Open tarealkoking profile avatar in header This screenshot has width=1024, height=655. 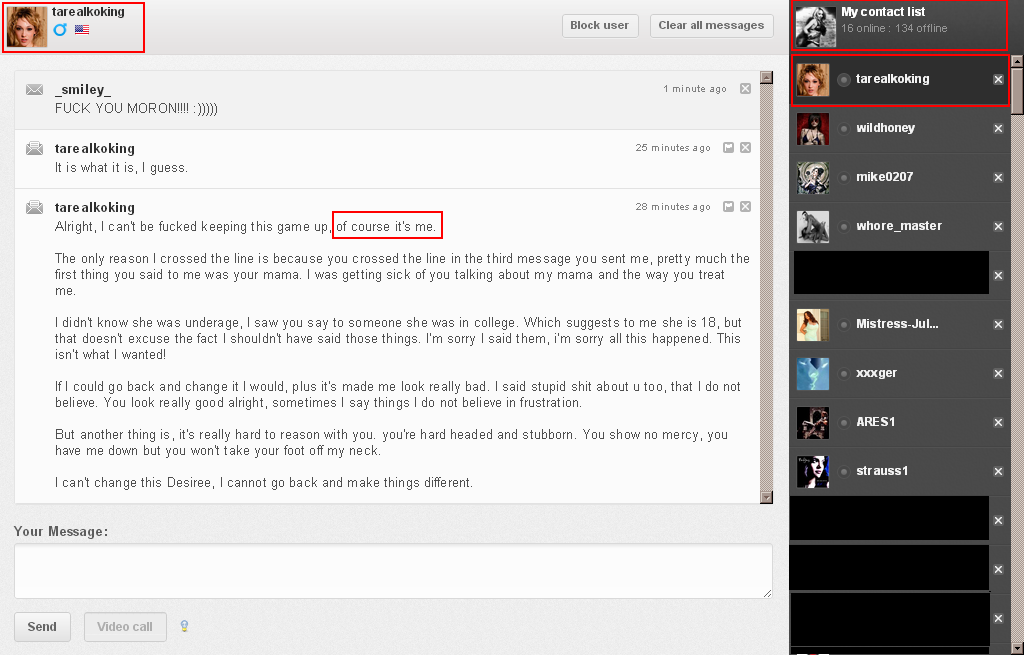point(27,27)
